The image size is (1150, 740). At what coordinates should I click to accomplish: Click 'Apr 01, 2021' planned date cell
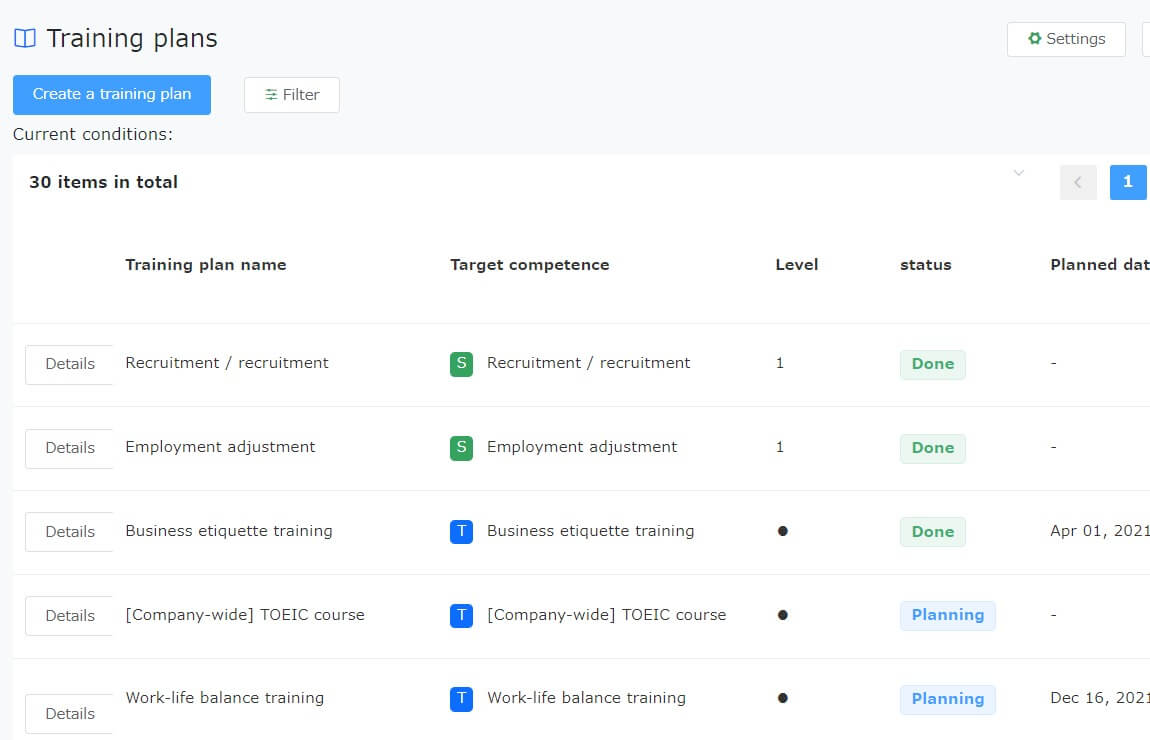click(x=1099, y=531)
